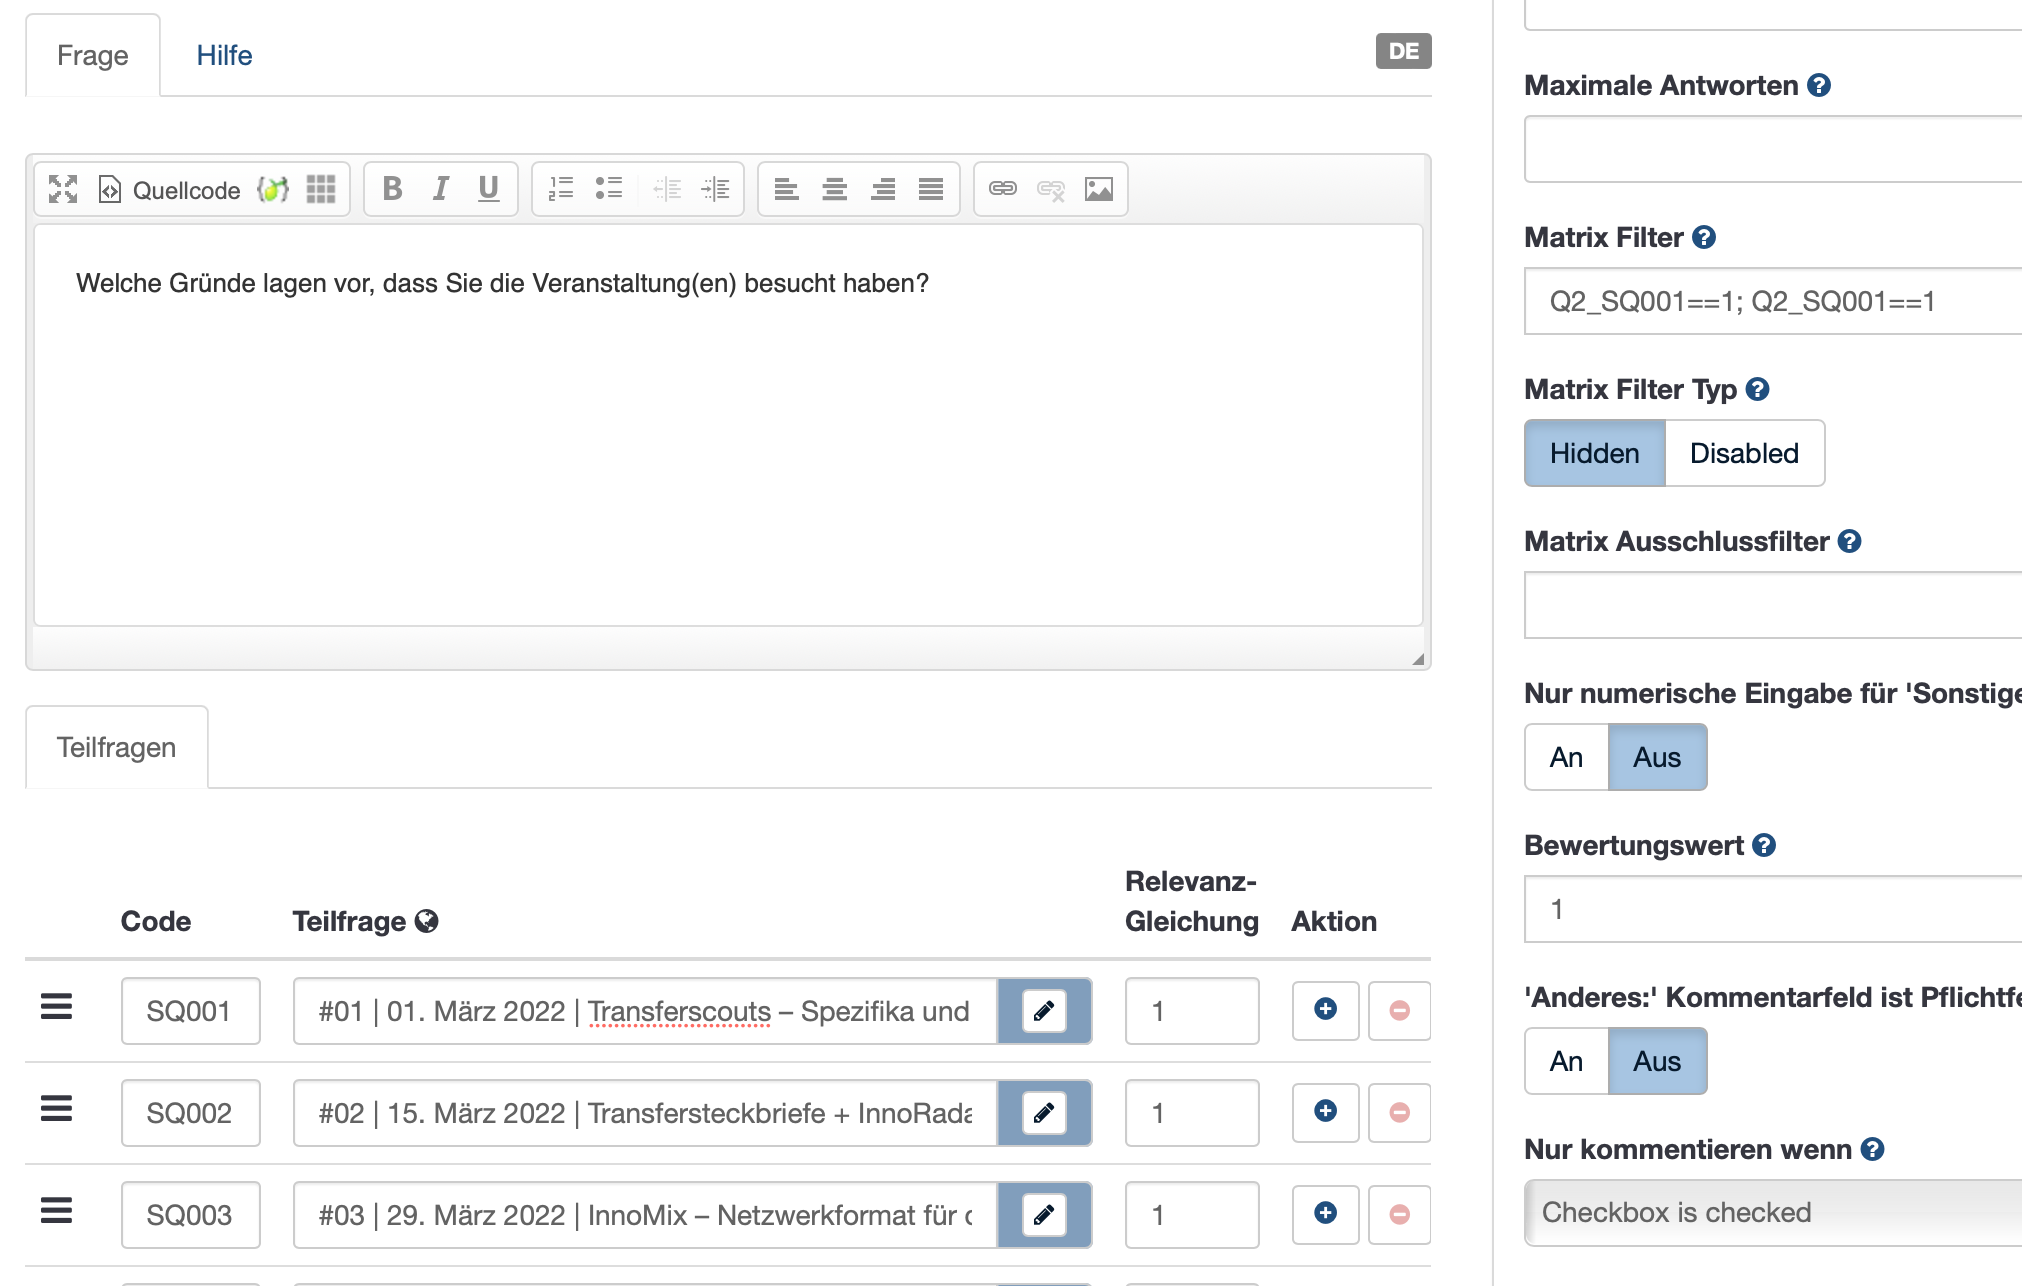This screenshot has width=2022, height=1286.
Task: Click the Underline icon in toolbar
Action: [488, 189]
